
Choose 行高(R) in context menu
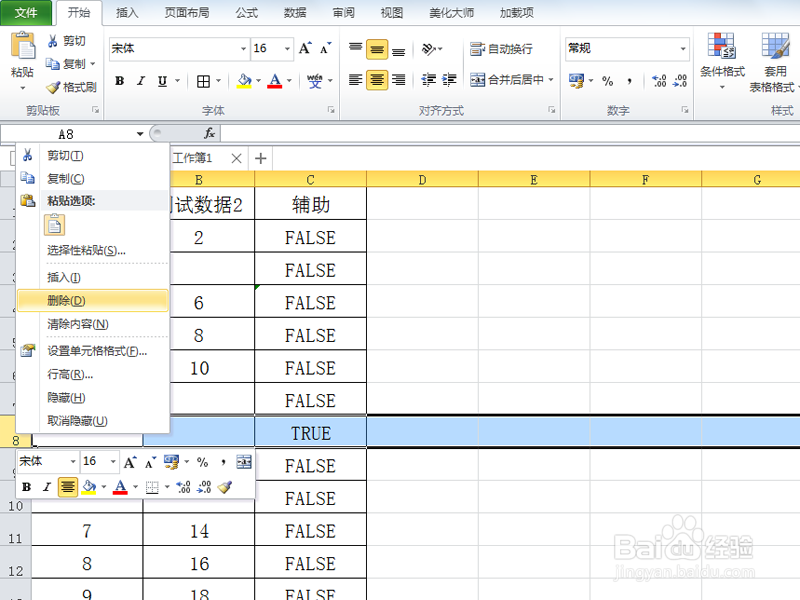tap(93, 374)
